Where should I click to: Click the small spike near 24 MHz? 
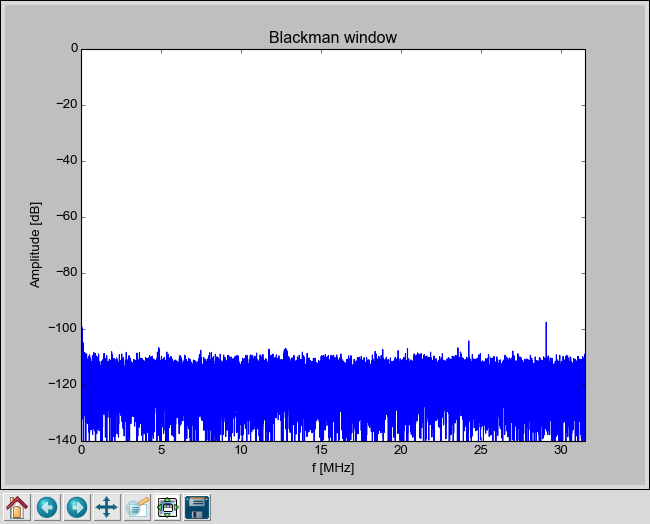click(469, 348)
